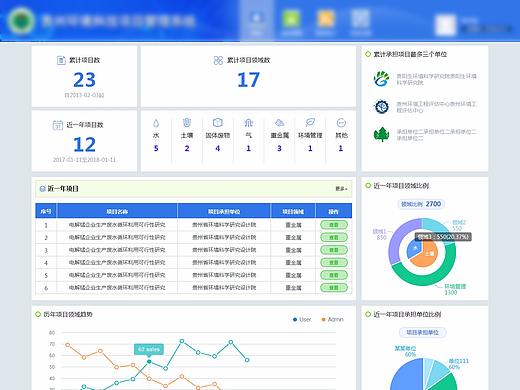Open the grid-style navigation icon in header
Viewport: 520px width, 390px height.
pyautogui.click(x=360, y=18)
